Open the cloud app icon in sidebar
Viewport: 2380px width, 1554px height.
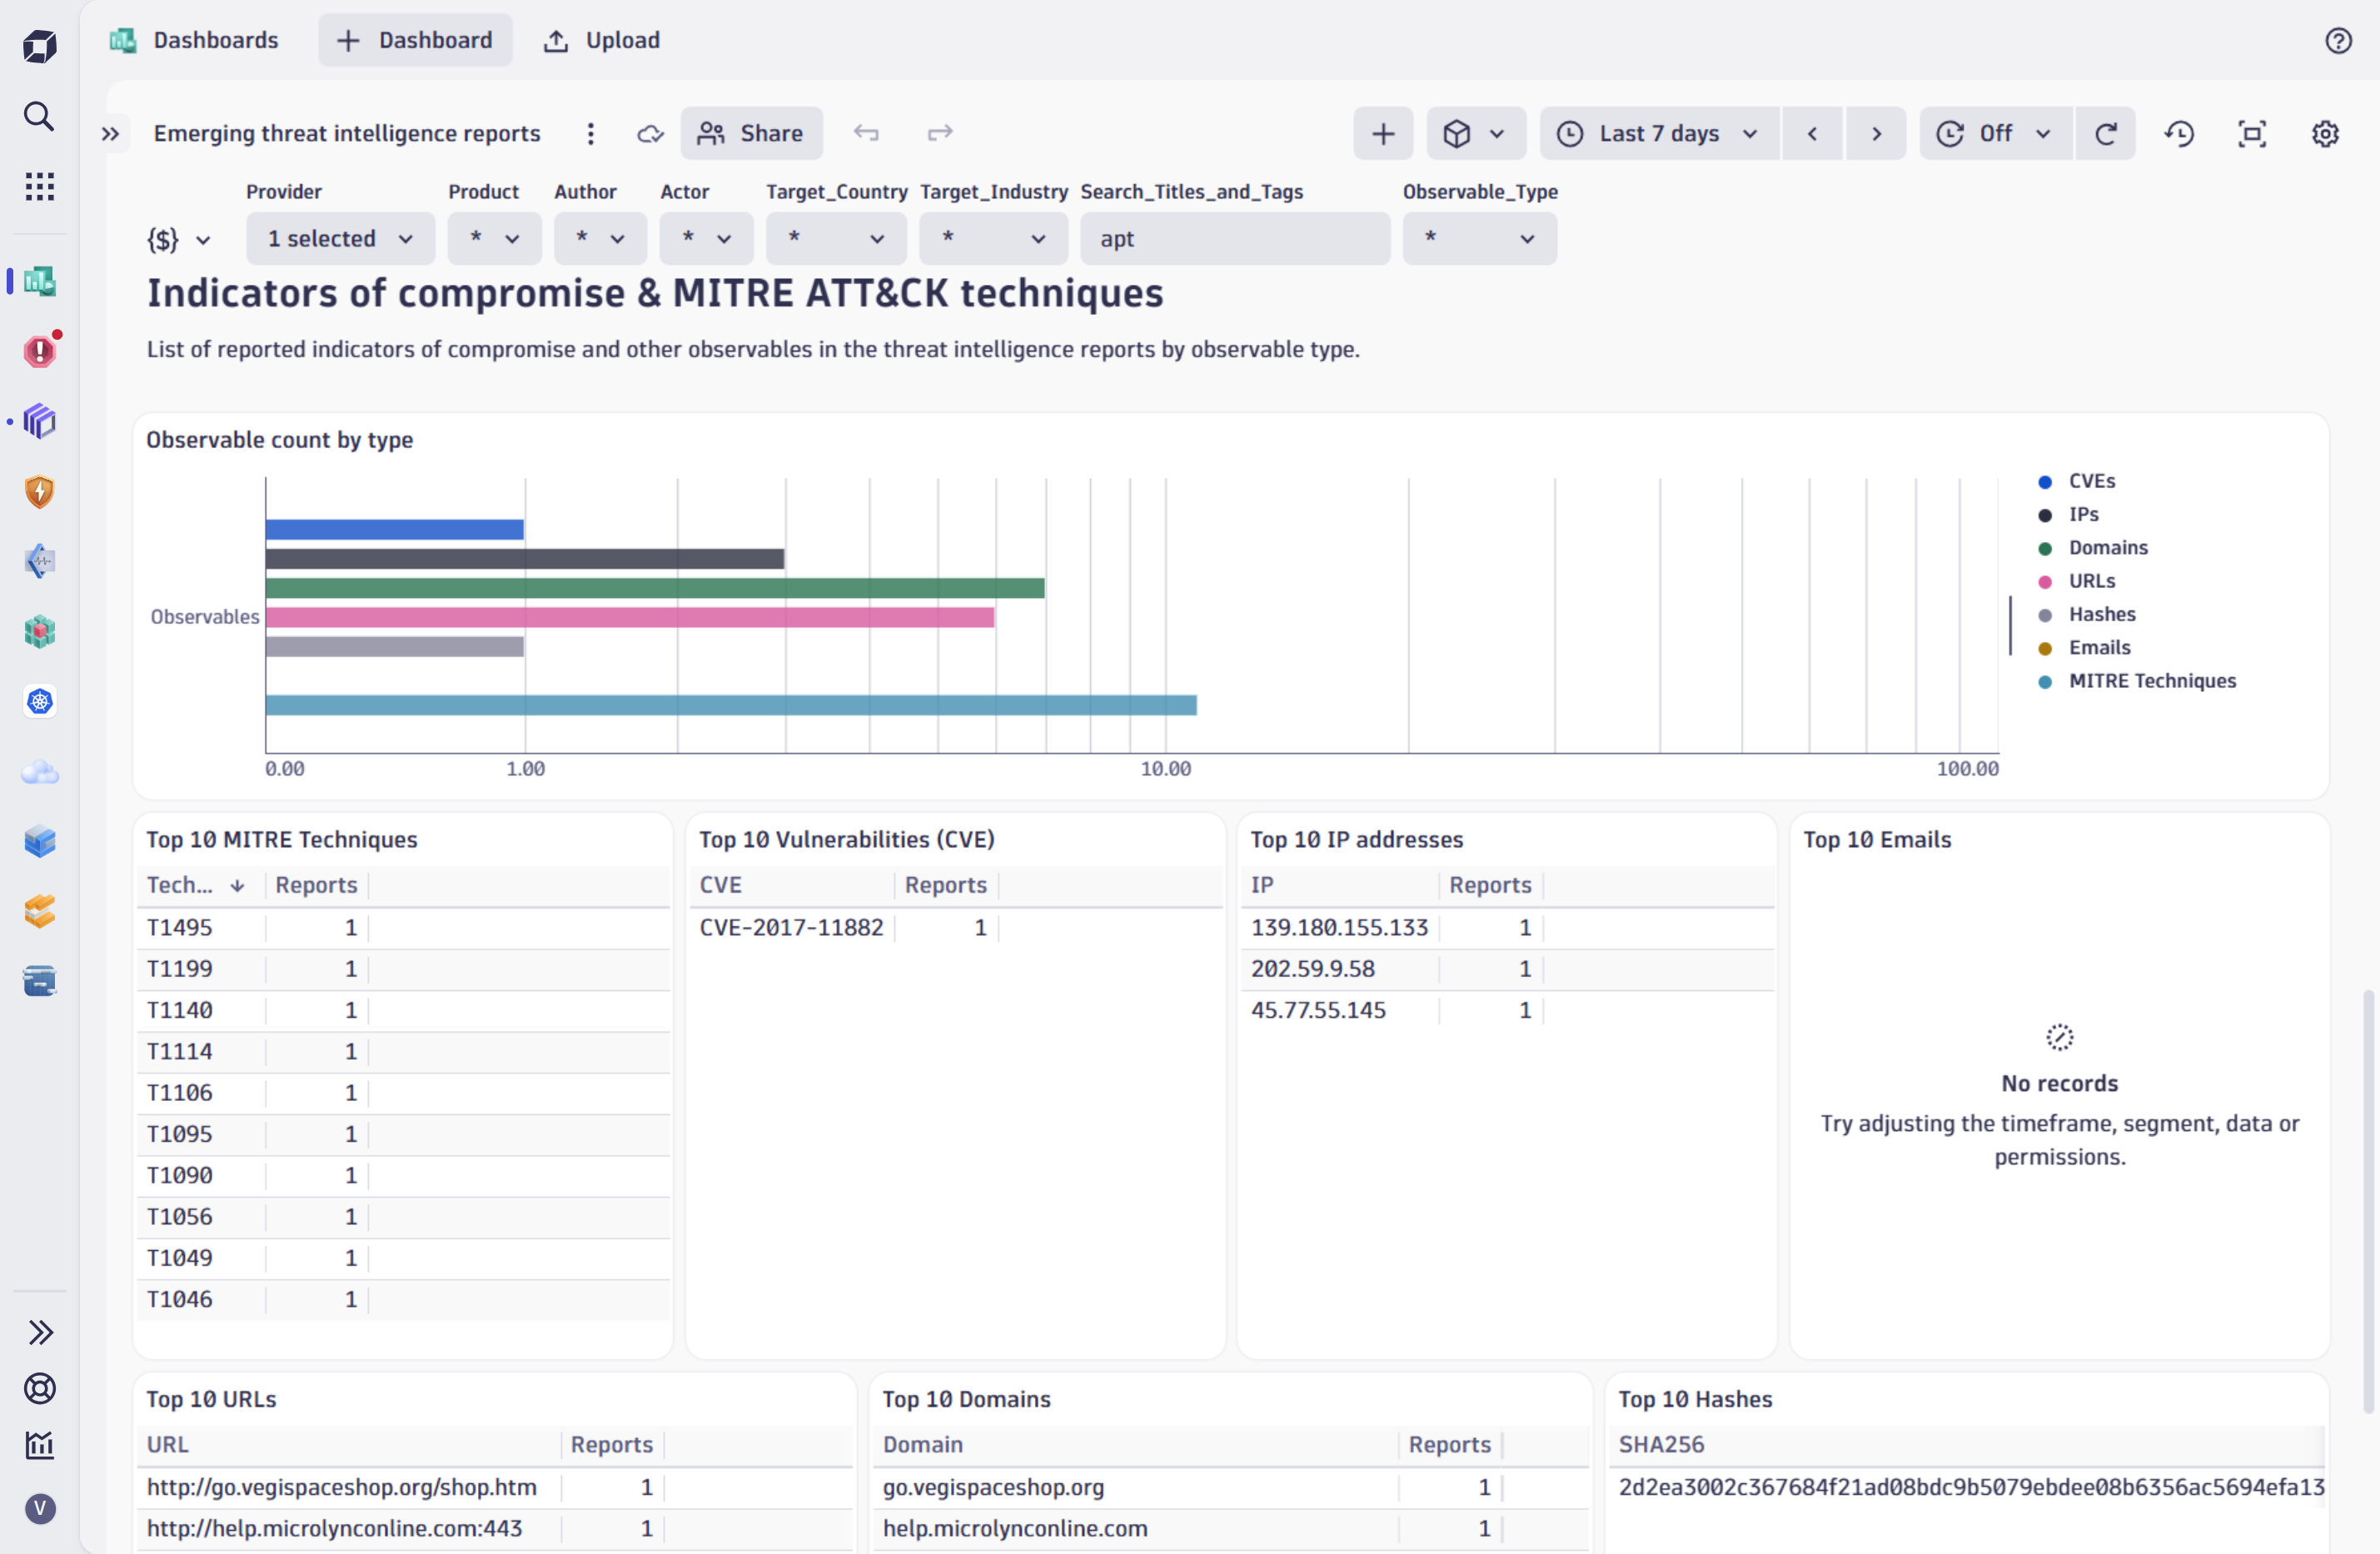click(x=40, y=772)
